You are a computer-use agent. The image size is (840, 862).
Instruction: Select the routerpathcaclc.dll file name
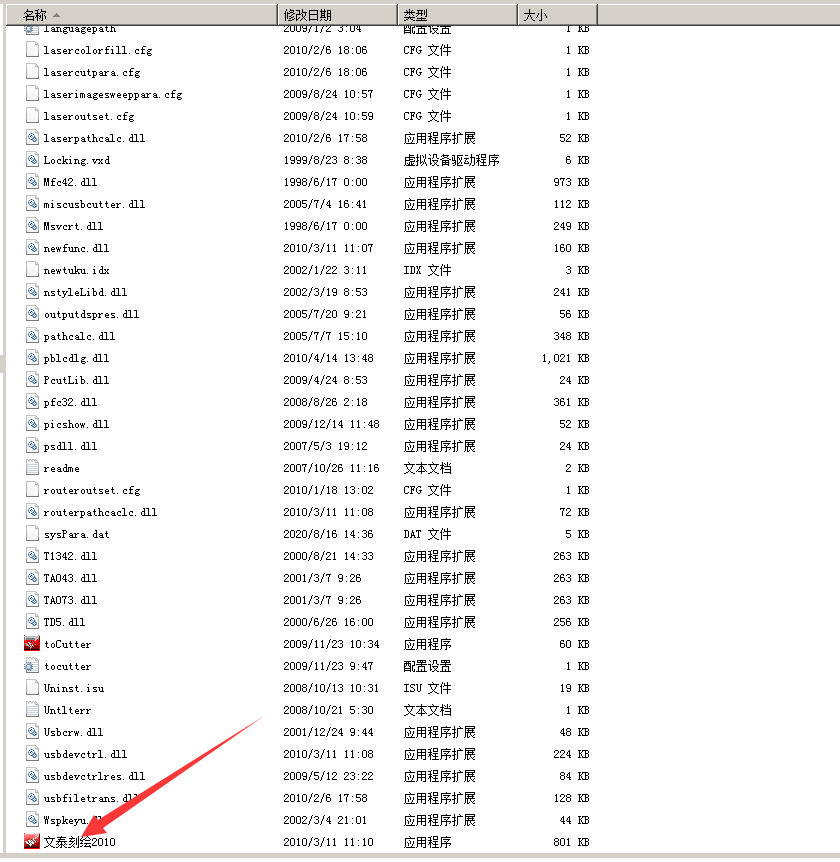coord(100,512)
